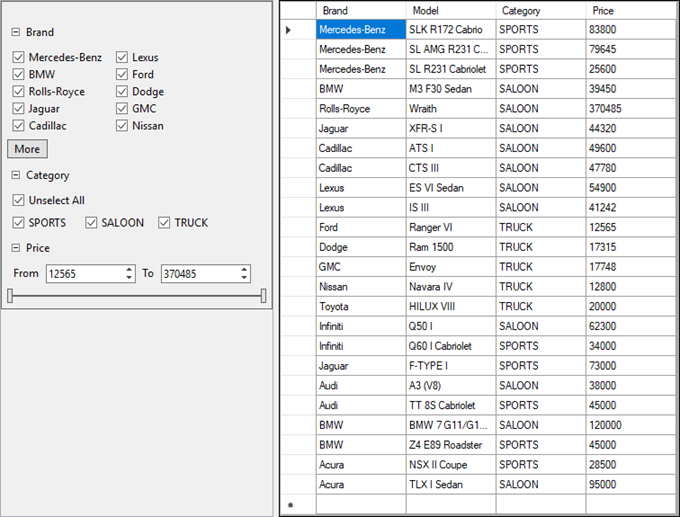Viewport: 680px width, 517px height.
Task: Click the minimum price slider handle
Action: pos(10,296)
